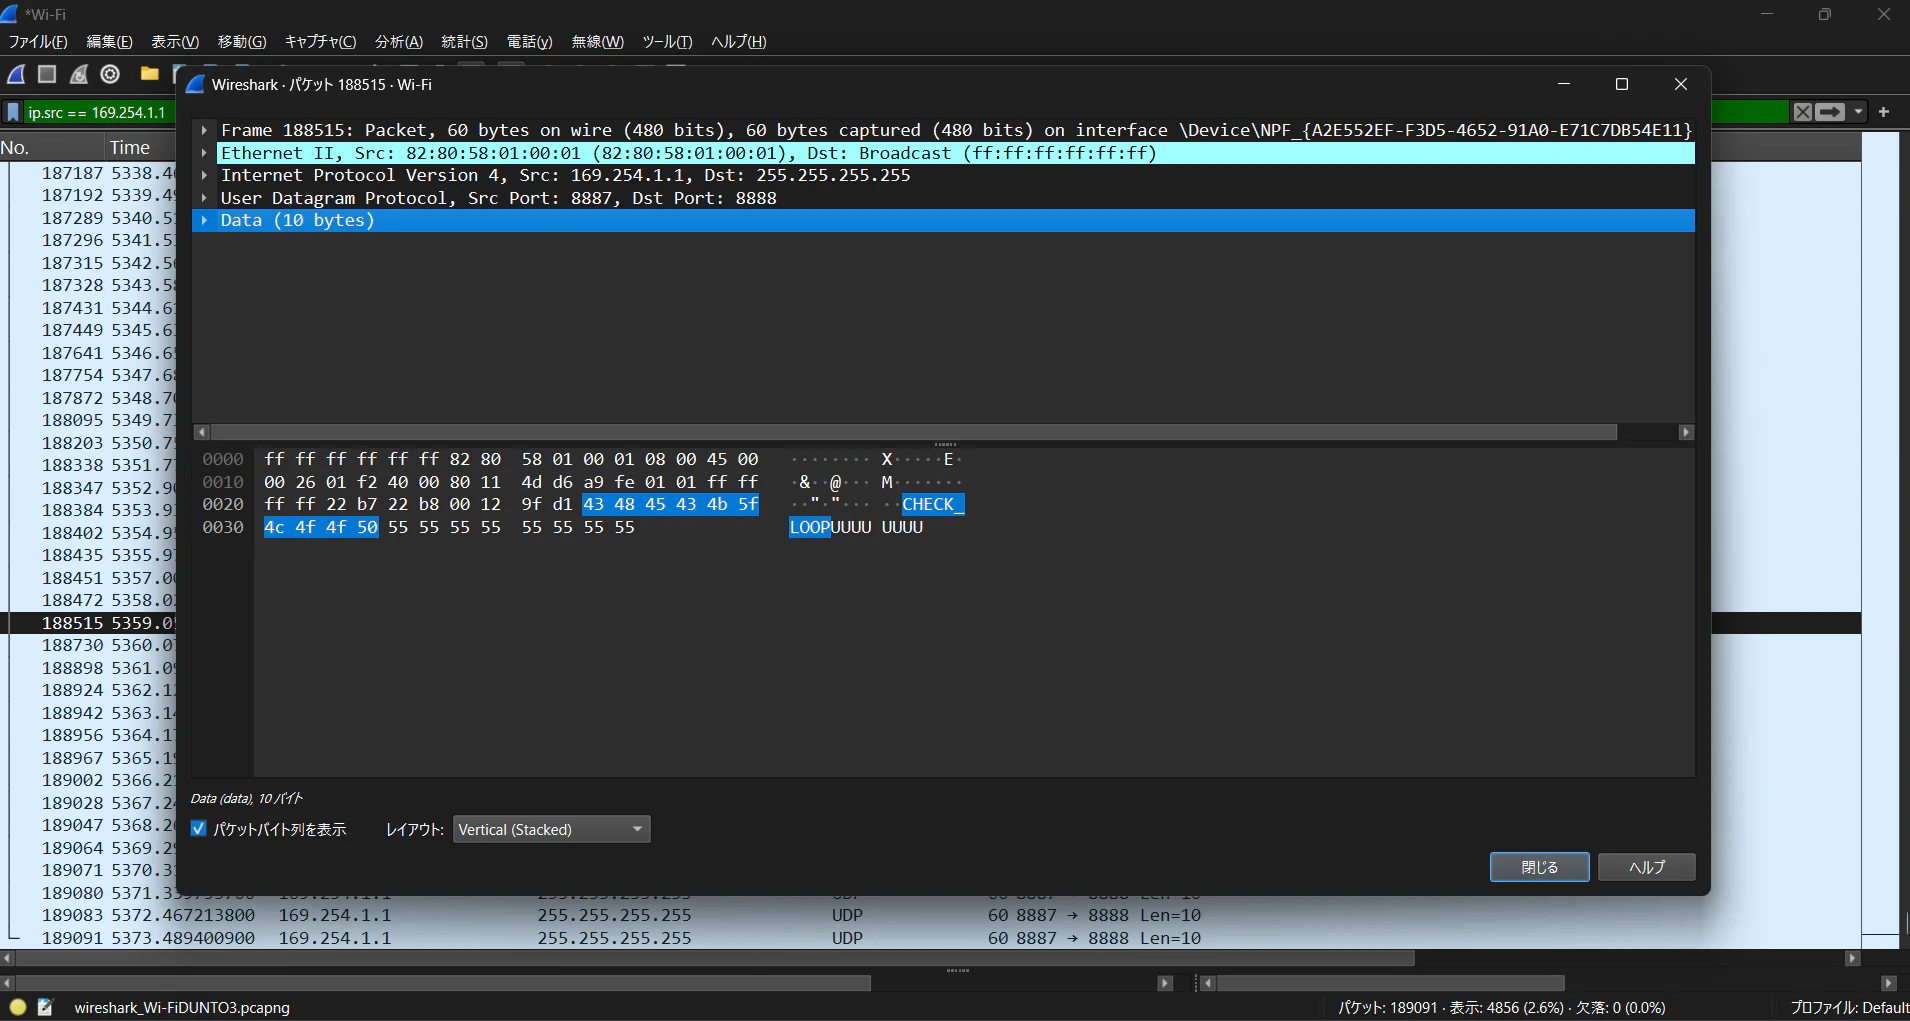Click the packet detail horizontal scrollbar
This screenshot has height=1021, width=1910.
(914, 432)
